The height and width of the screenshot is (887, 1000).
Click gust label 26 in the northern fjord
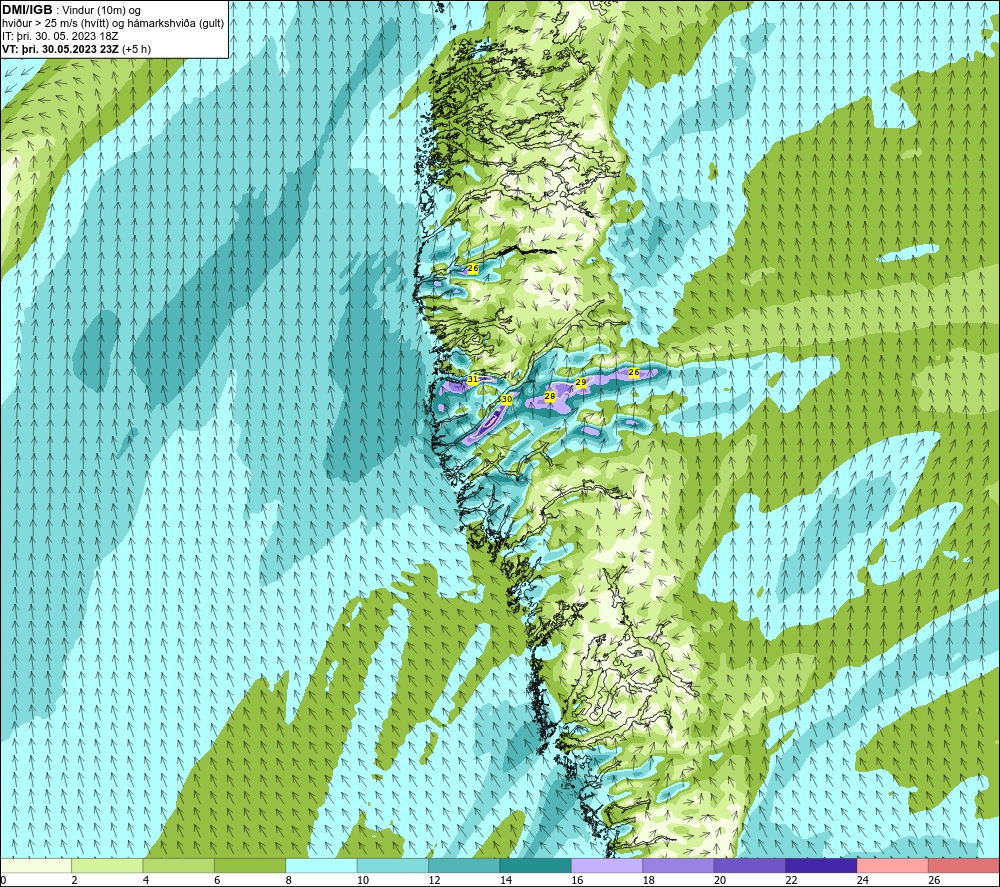pos(473,268)
